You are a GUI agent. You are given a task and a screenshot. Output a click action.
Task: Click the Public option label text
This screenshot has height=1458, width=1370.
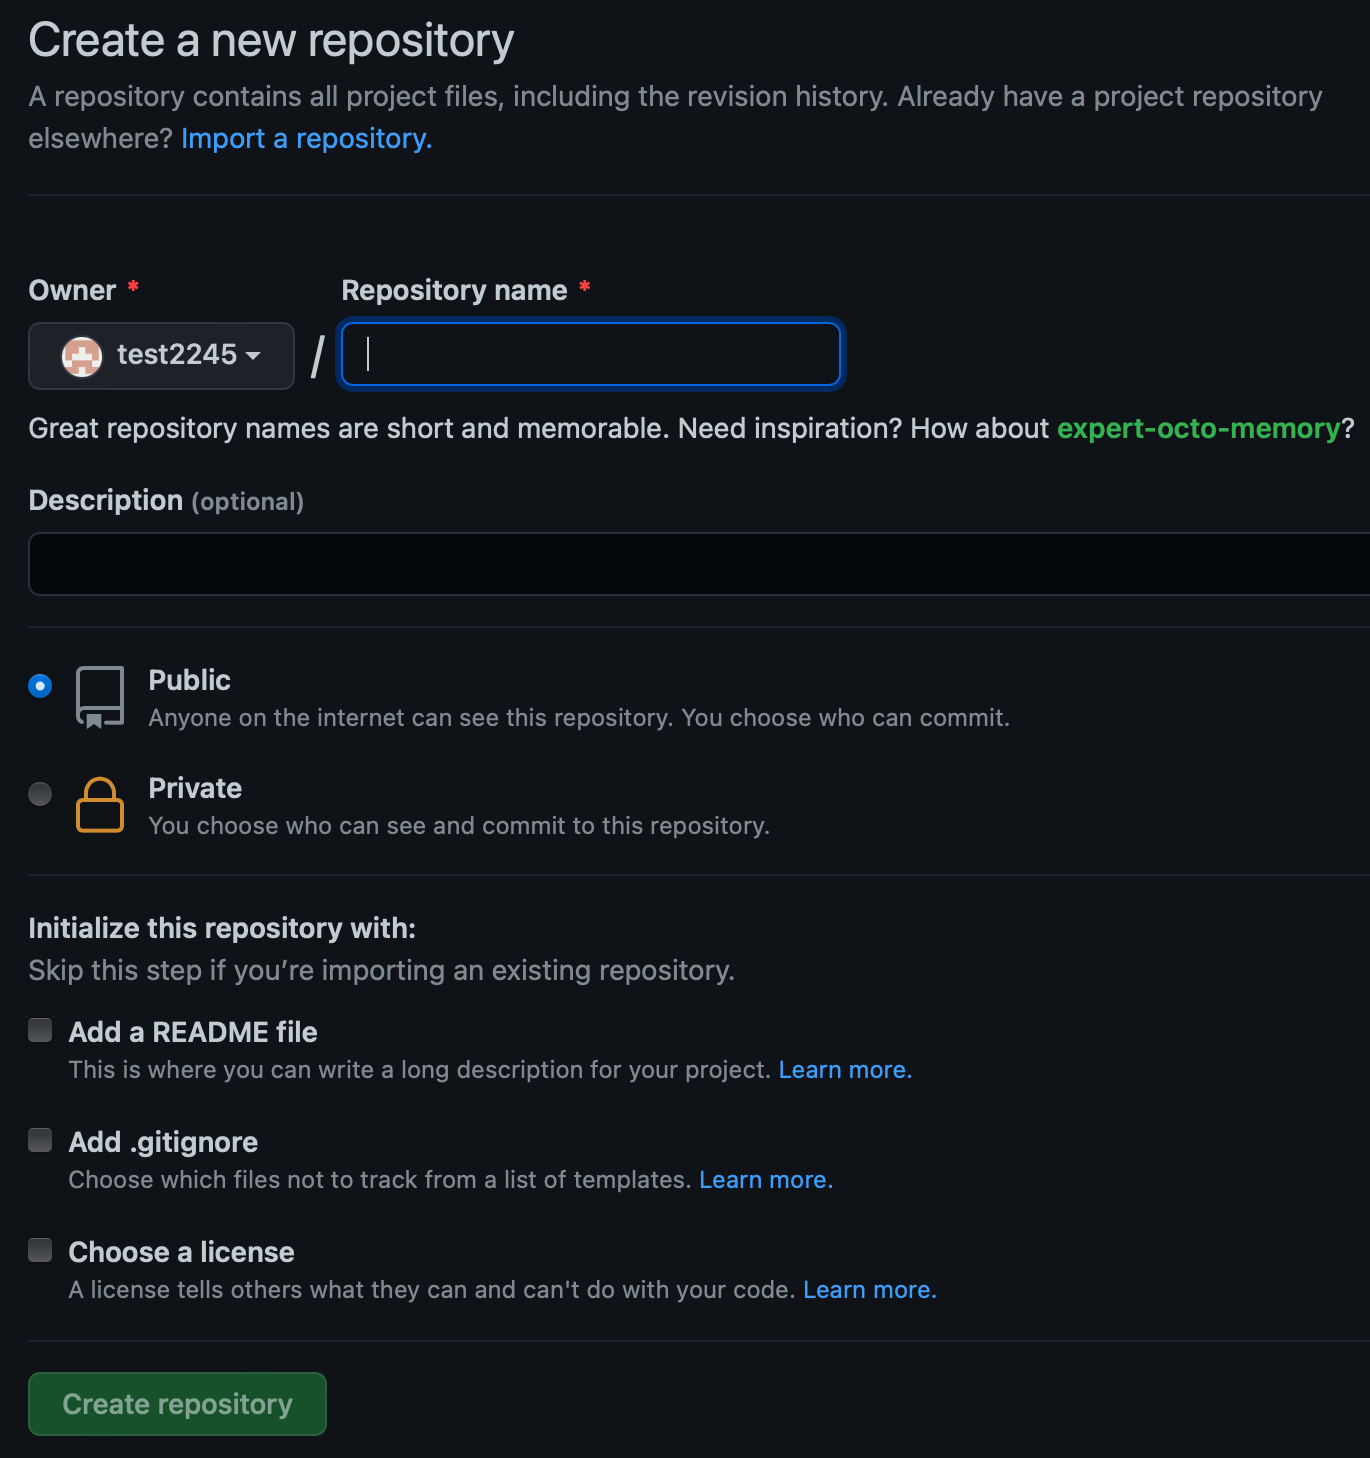coord(189,680)
